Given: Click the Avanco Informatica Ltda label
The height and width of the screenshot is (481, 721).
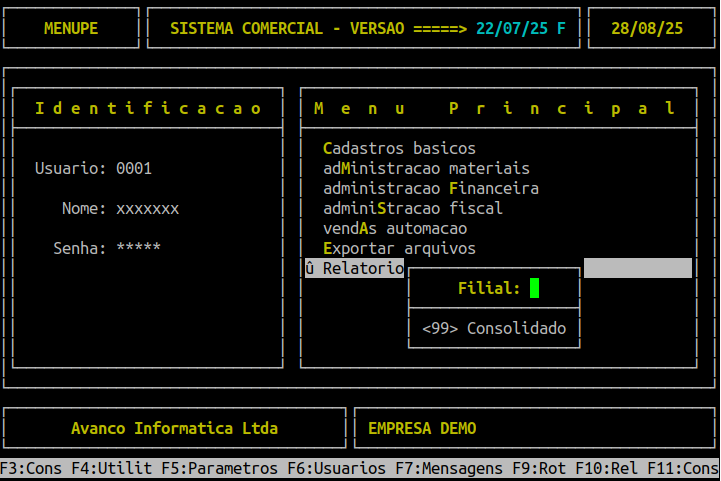Looking at the screenshot, I should (x=174, y=429).
